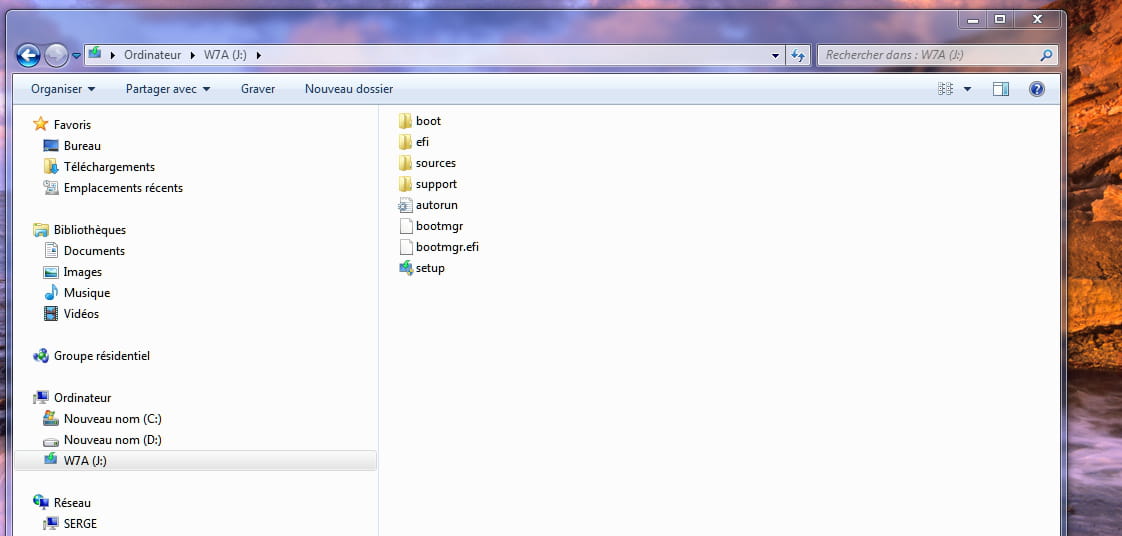Open the Partager avec menu
The height and width of the screenshot is (536, 1122).
click(168, 89)
